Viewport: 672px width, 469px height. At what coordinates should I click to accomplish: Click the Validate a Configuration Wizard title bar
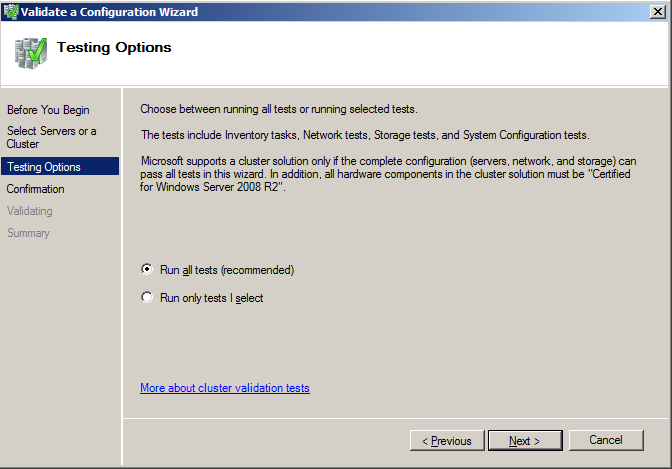(300, 11)
